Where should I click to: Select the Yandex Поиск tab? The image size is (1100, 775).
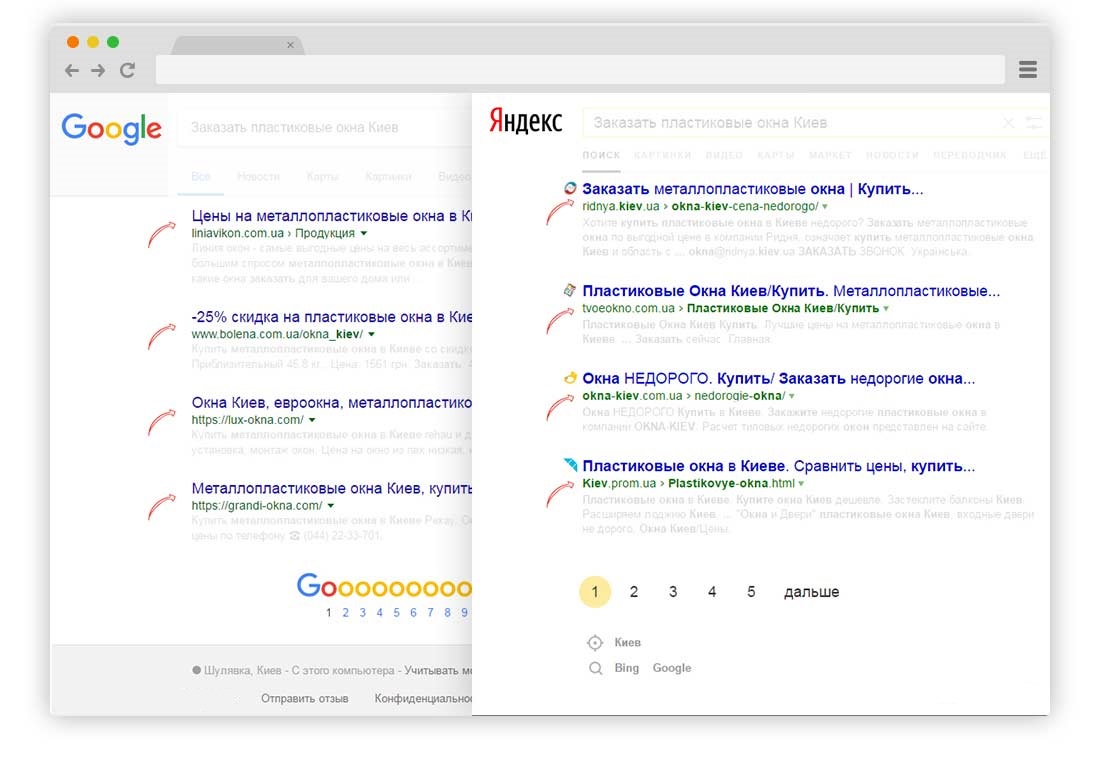pos(601,155)
